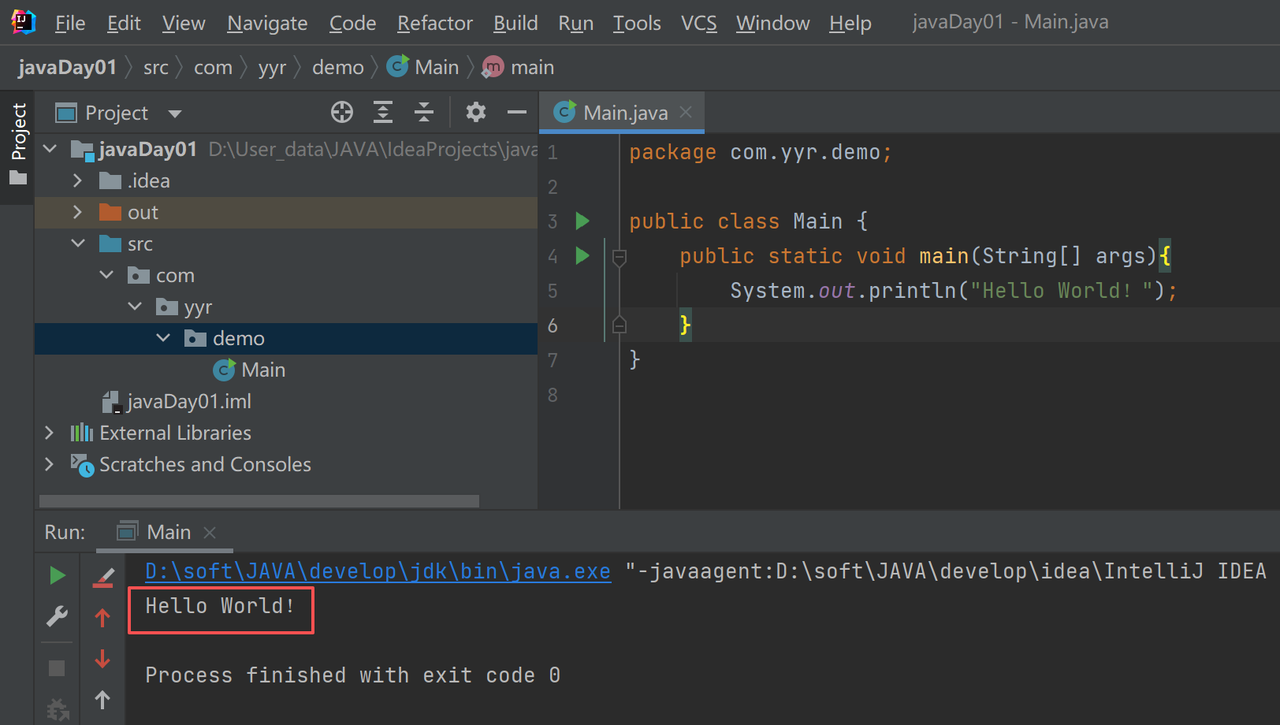Click the red Down the stack trace arrow

click(102, 659)
